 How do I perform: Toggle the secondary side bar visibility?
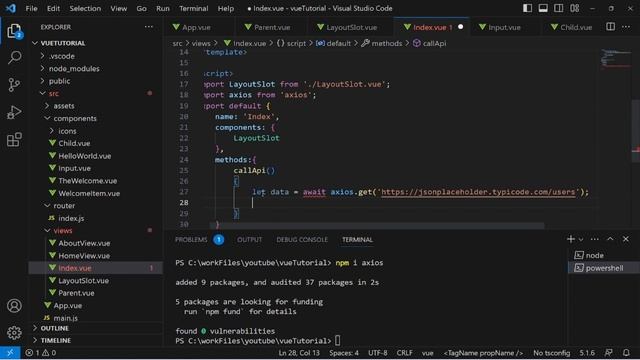pyautogui.click(x=558, y=8)
